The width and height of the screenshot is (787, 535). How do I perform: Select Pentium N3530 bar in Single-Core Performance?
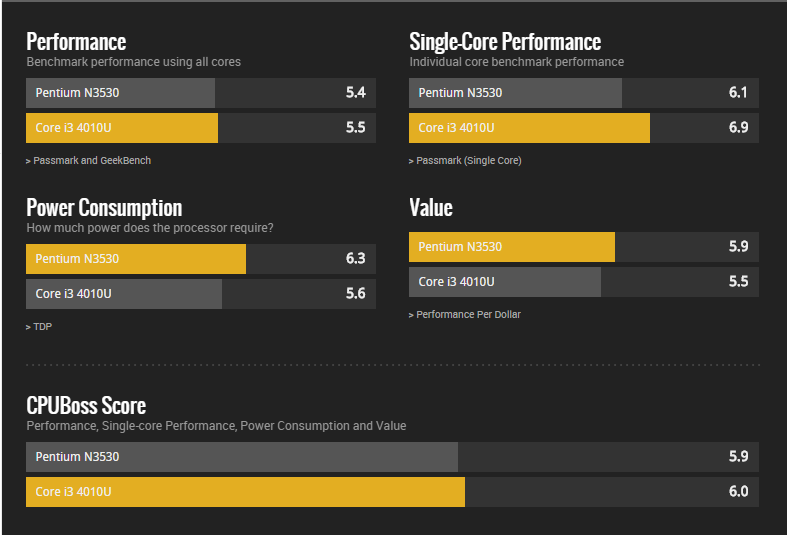coord(583,93)
